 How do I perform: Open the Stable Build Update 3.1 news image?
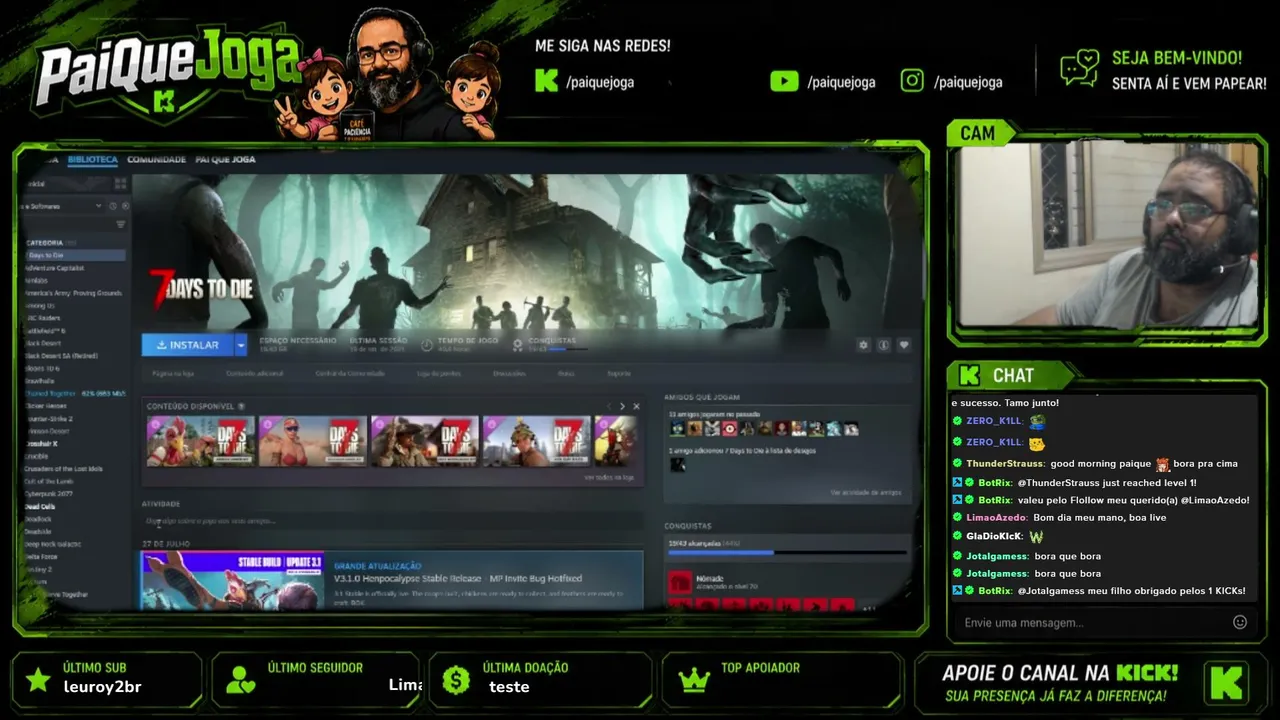[232, 580]
